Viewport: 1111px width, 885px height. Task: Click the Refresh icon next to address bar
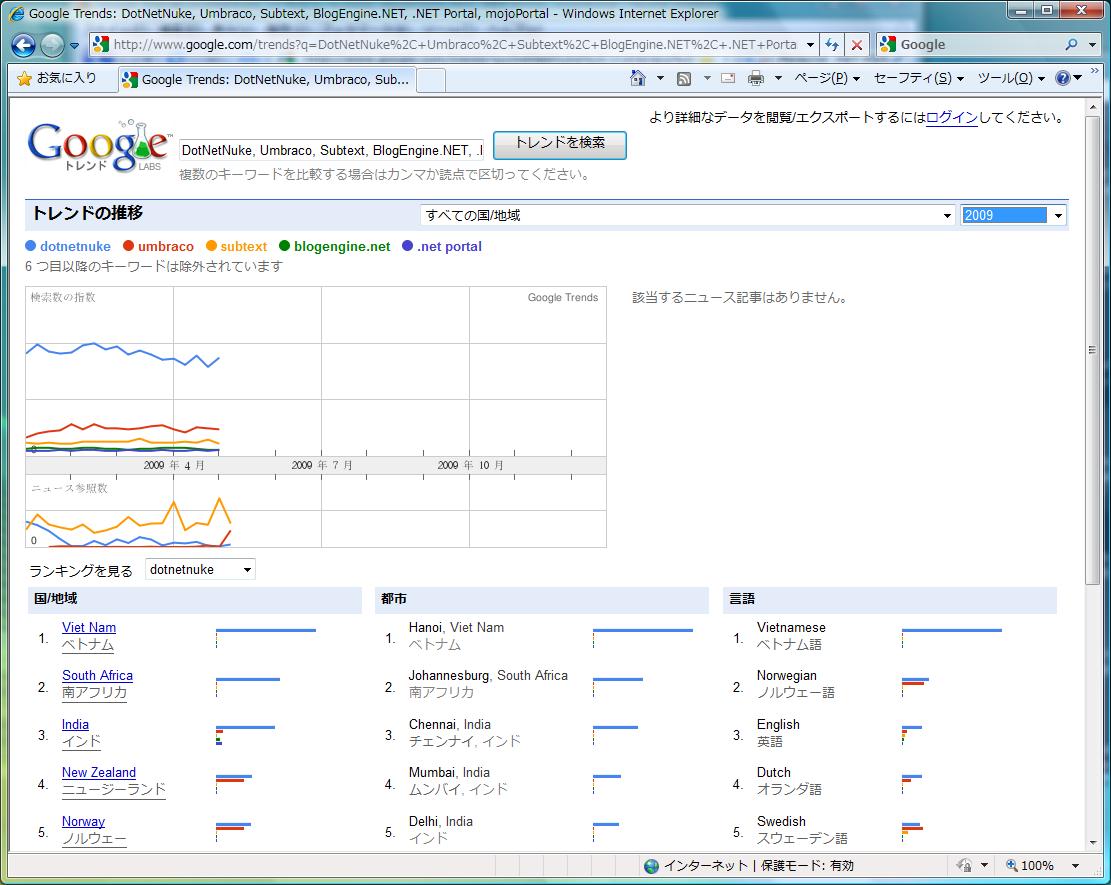click(x=832, y=45)
